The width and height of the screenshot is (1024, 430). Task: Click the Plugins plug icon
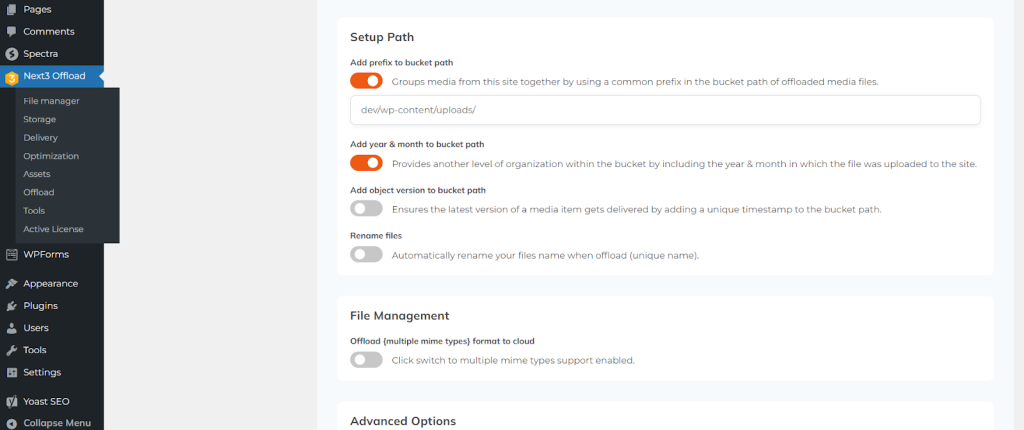tap(11, 306)
